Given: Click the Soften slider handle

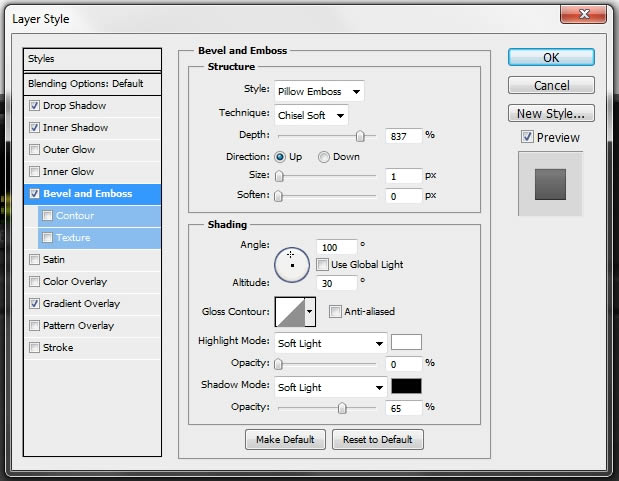Looking at the screenshot, I should [x=278, y=196].
